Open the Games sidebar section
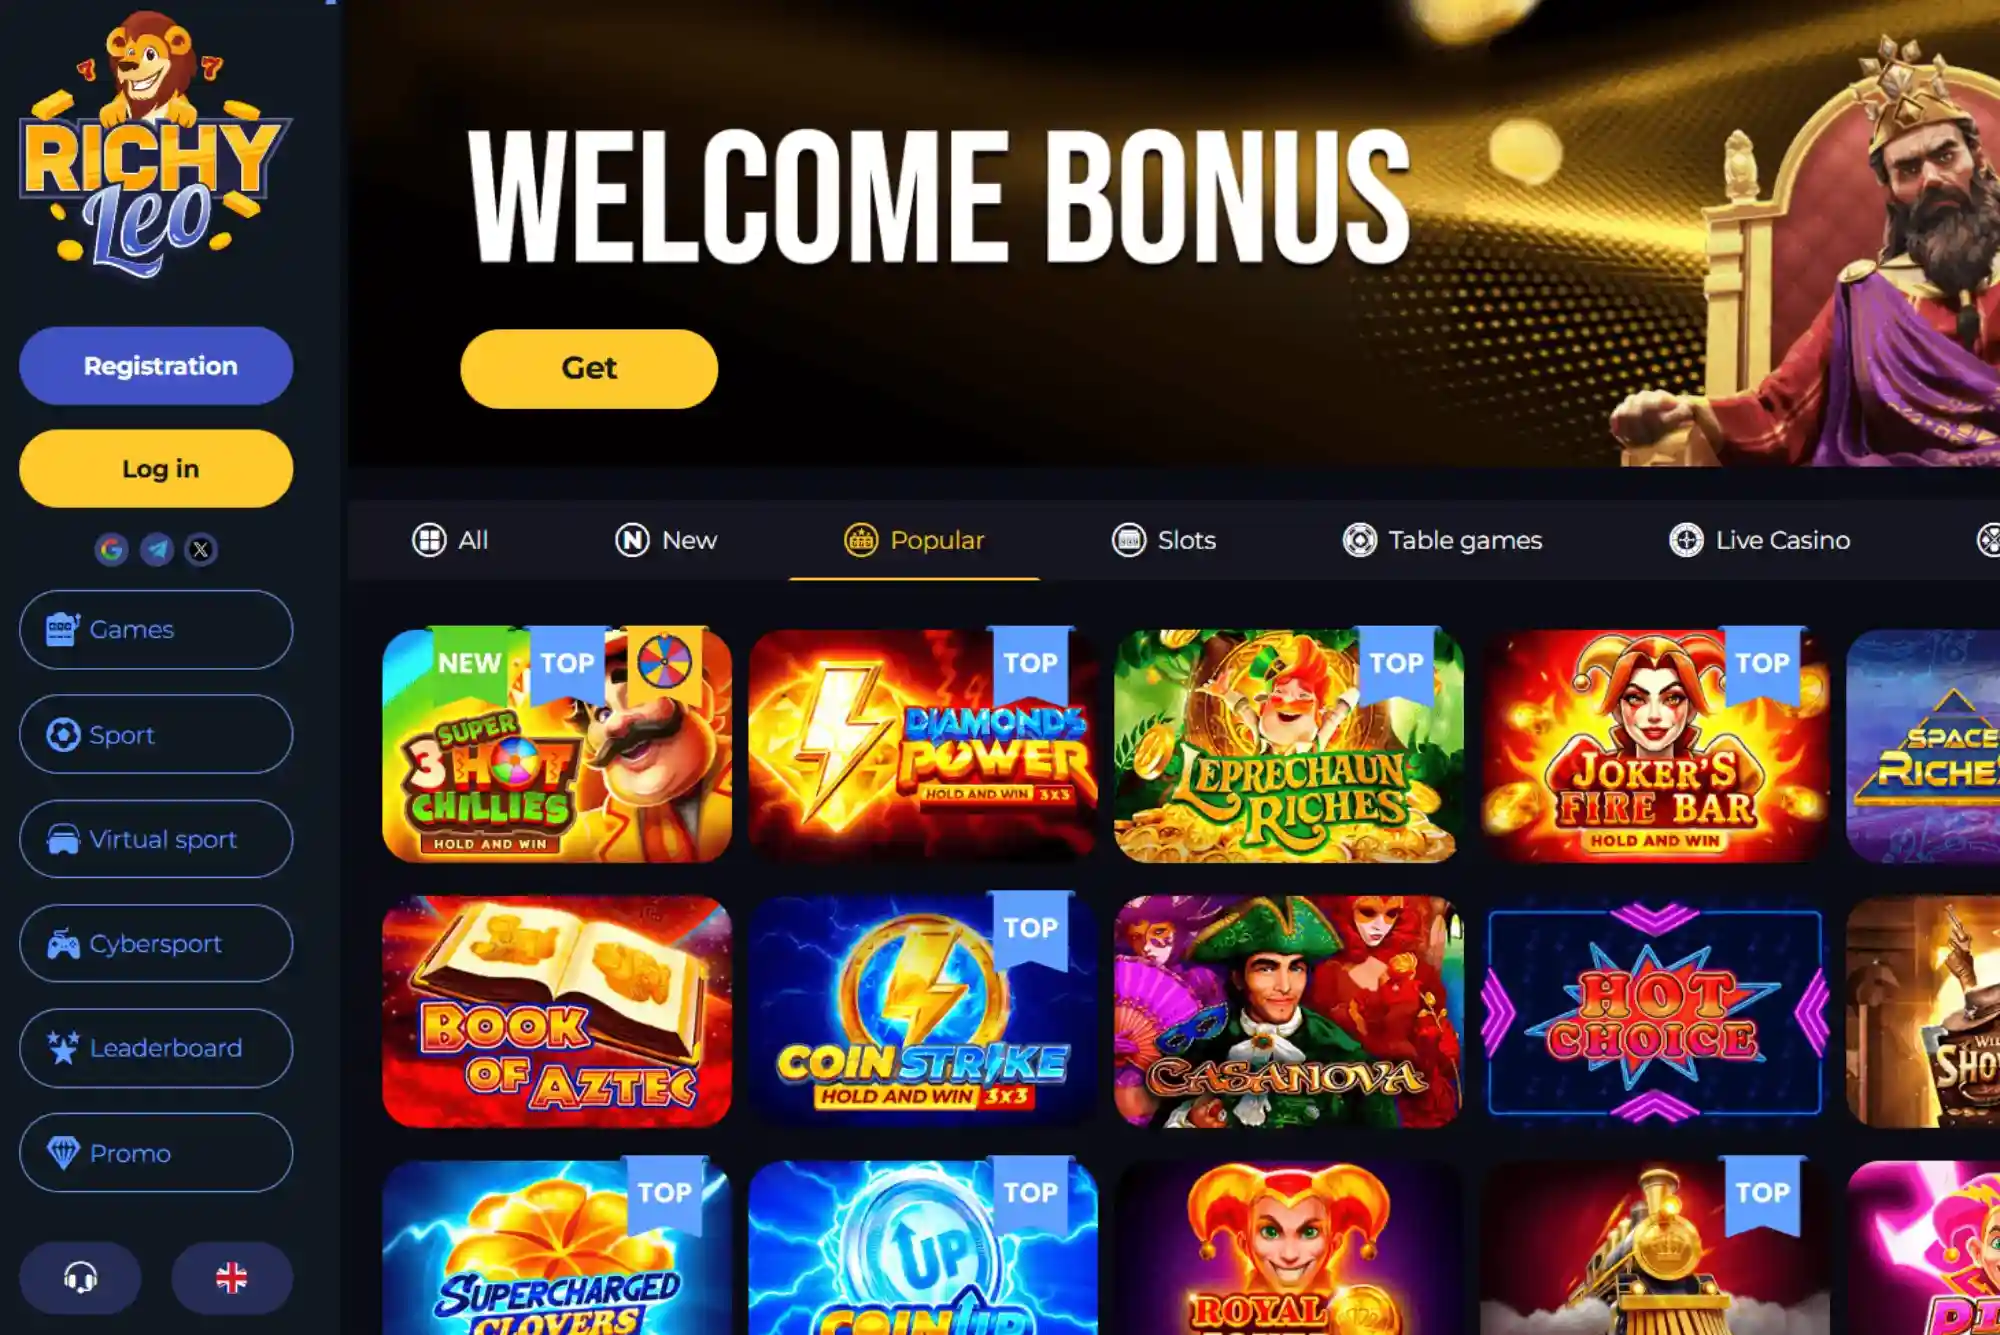The width and height of the screenshot is (2000, 1335). point(156,629)
